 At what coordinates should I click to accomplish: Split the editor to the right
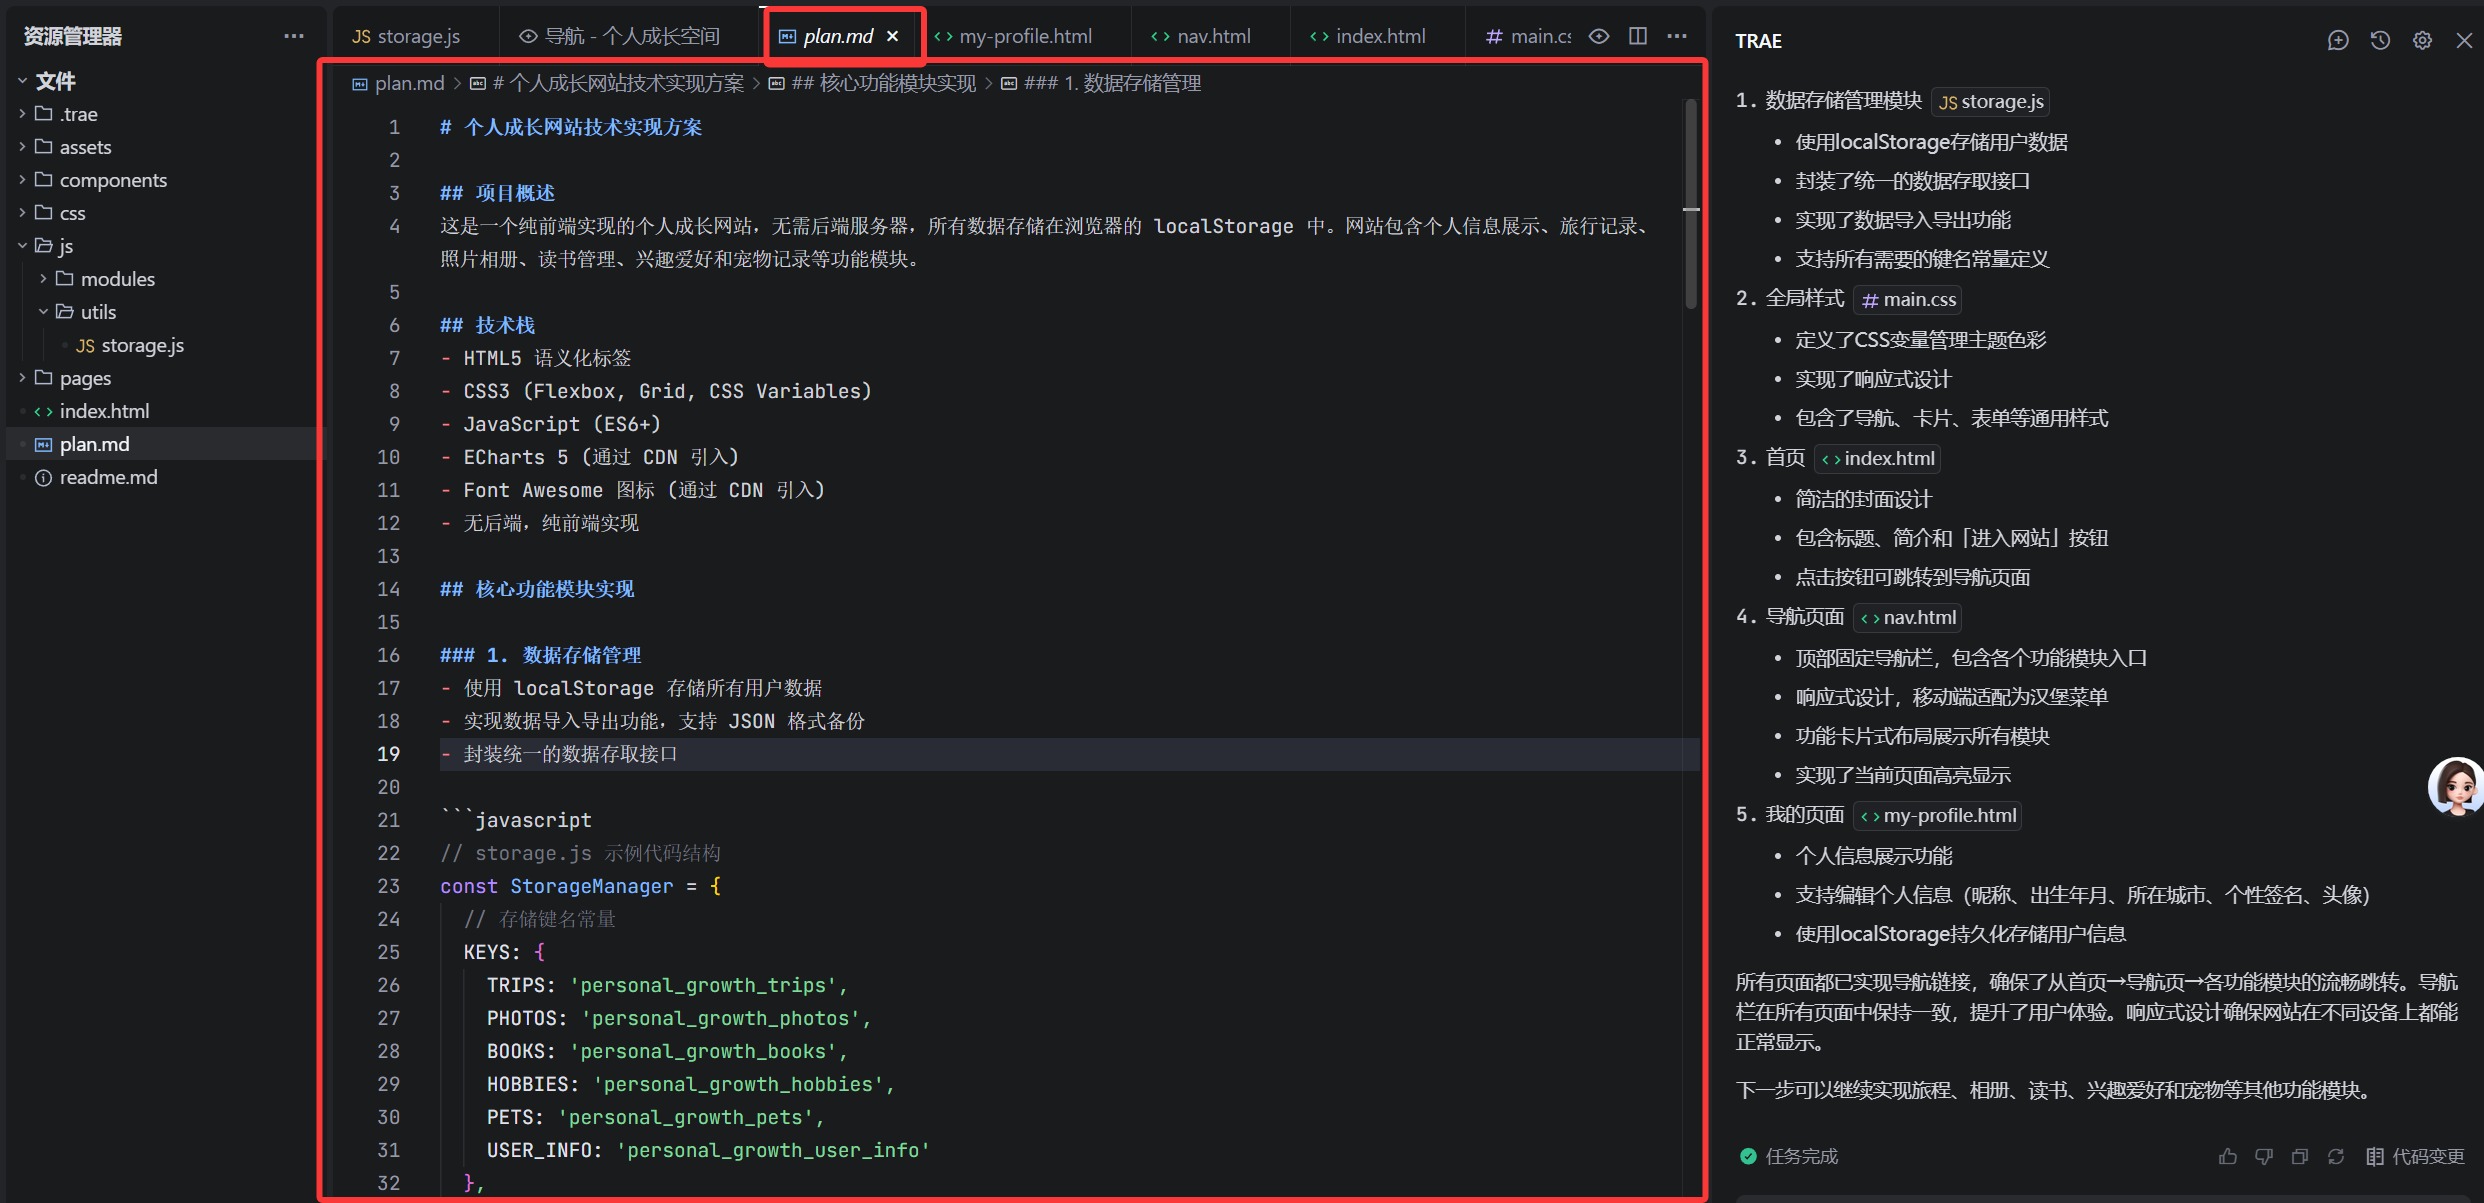tap(1638, 36)
